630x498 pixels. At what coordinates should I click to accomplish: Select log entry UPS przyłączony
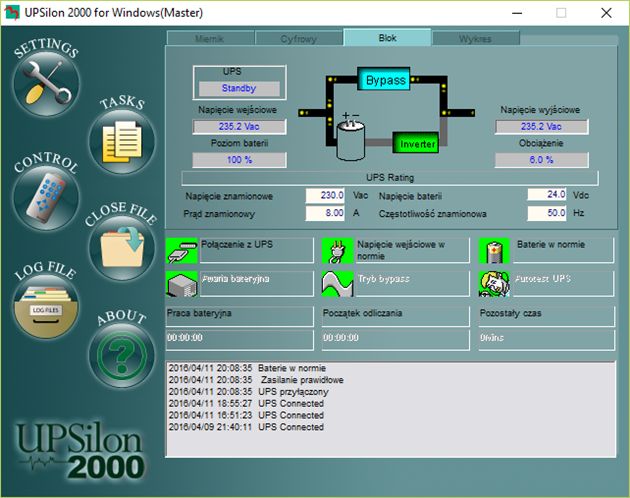(248, 391)
